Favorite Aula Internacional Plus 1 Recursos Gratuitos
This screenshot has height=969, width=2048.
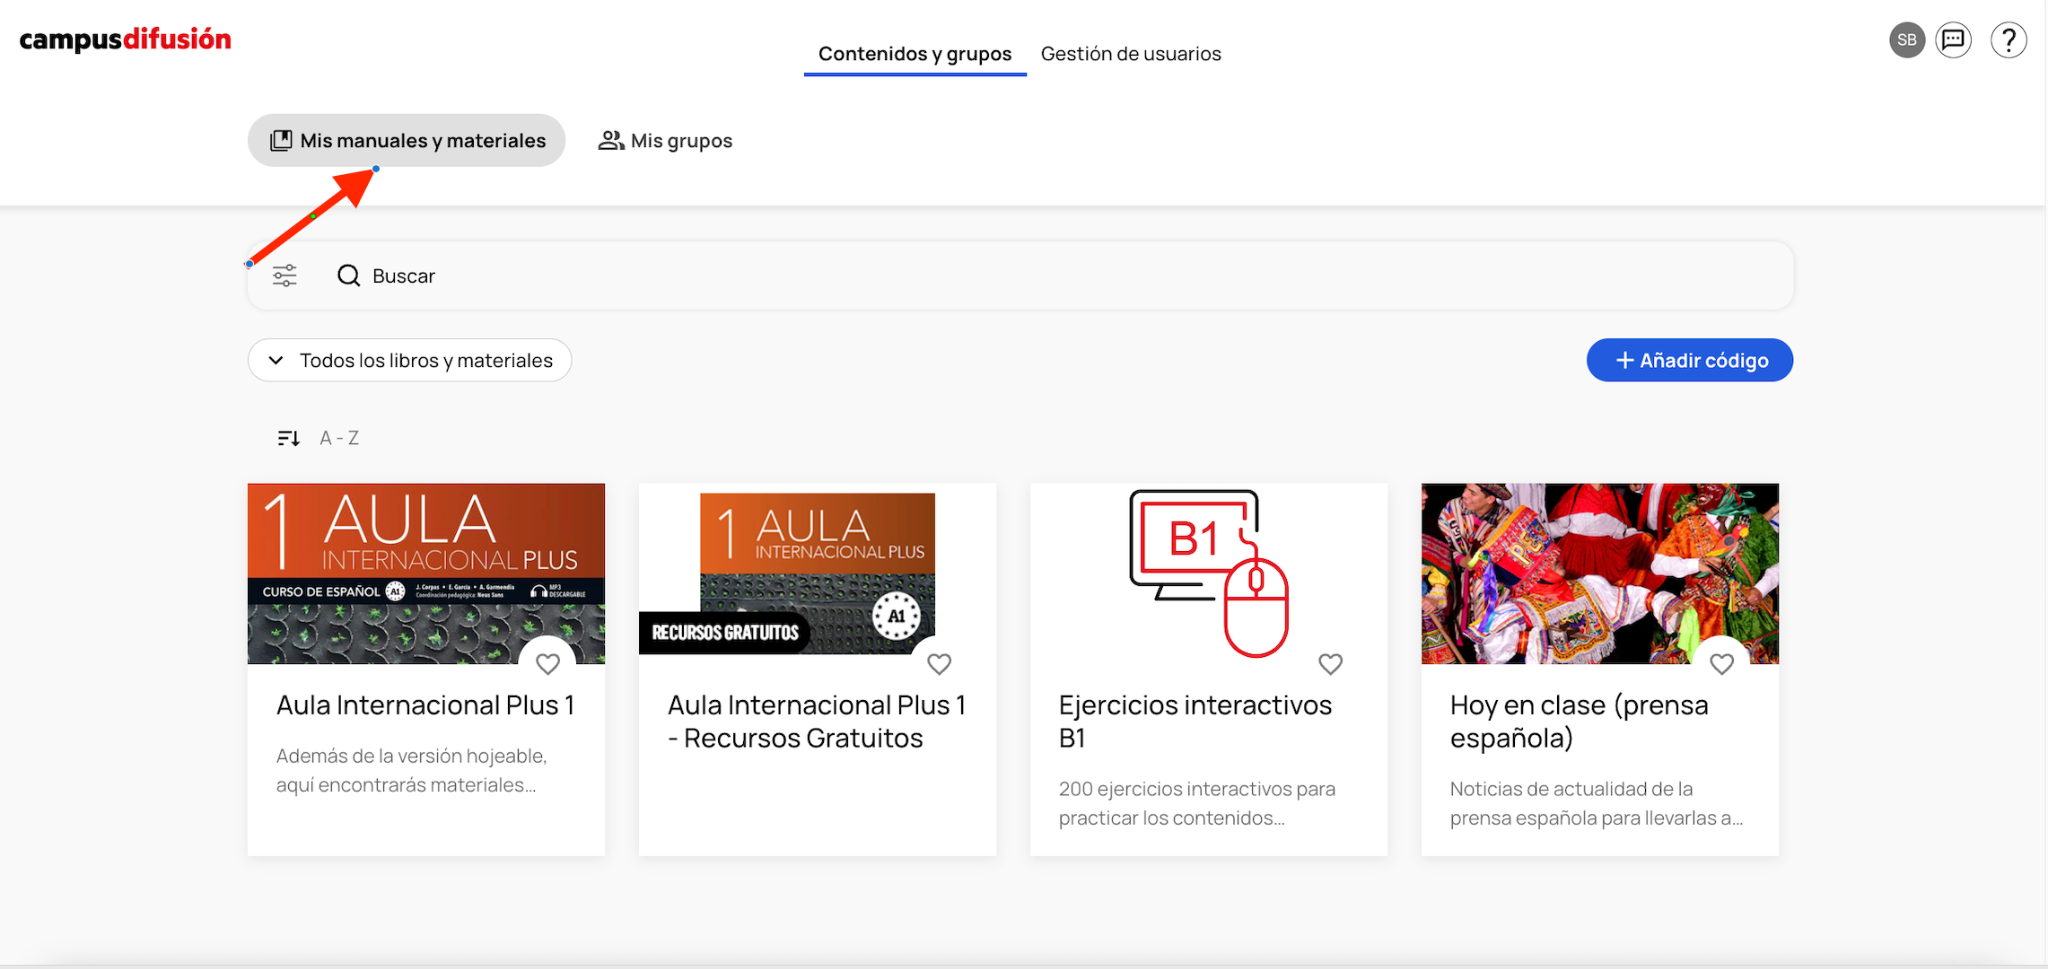tap(939, 663)
